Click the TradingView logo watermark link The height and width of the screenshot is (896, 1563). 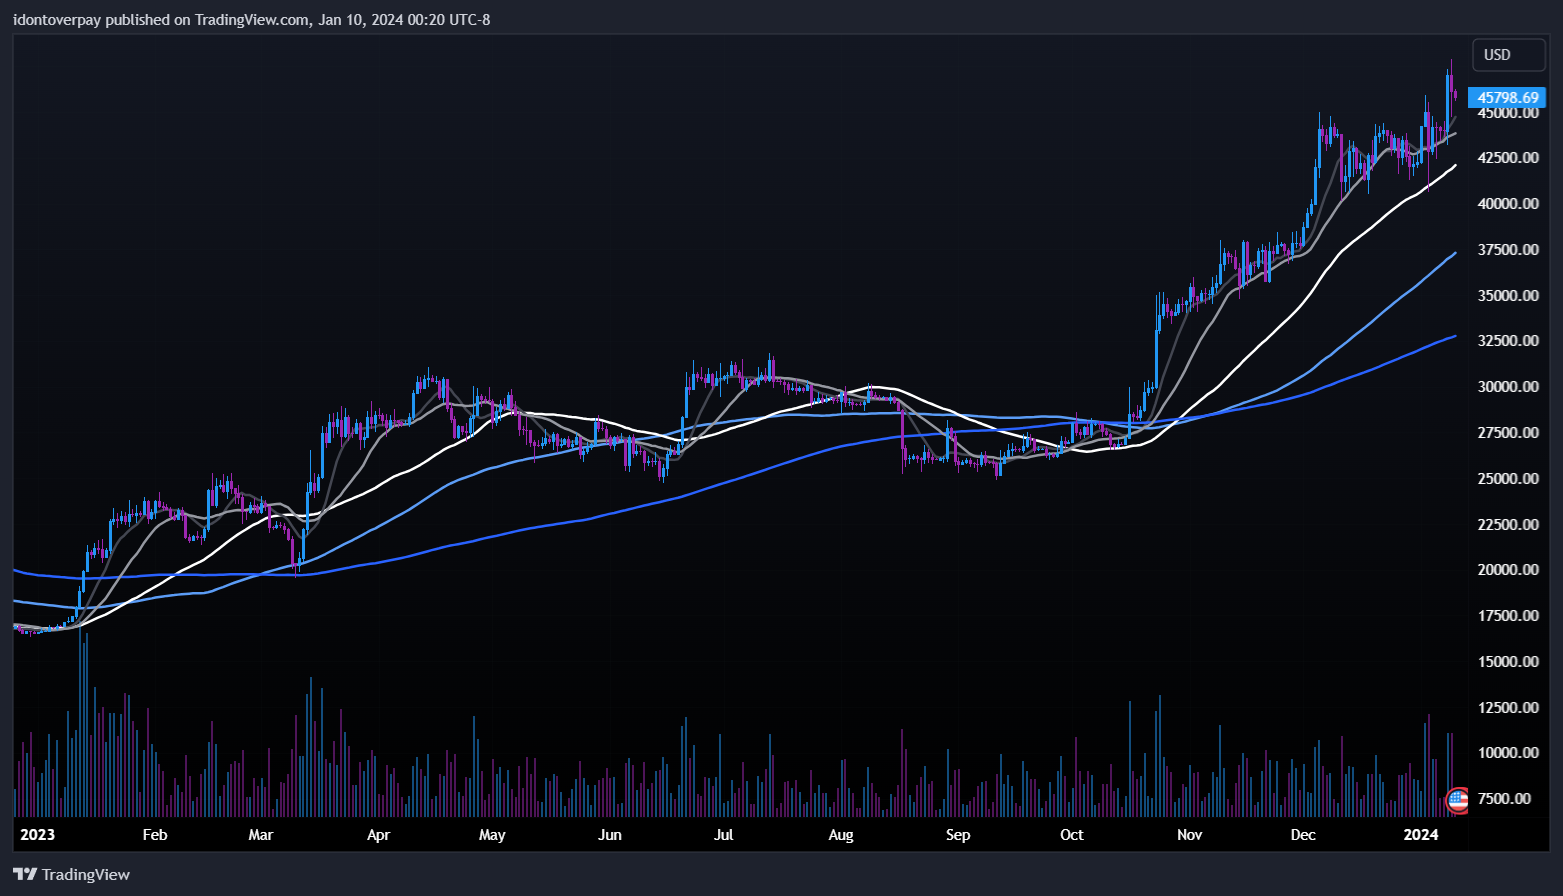pos(72,874)
